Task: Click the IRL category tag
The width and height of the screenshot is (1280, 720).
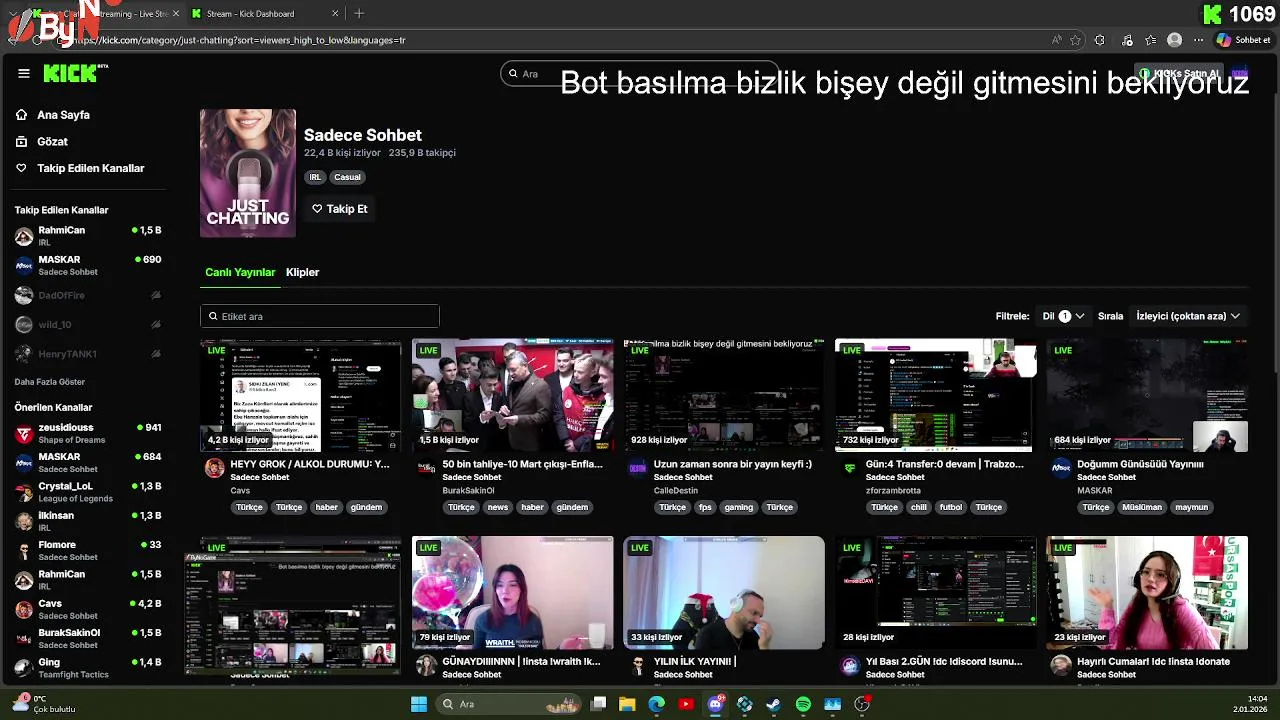Action: (315, 177)
